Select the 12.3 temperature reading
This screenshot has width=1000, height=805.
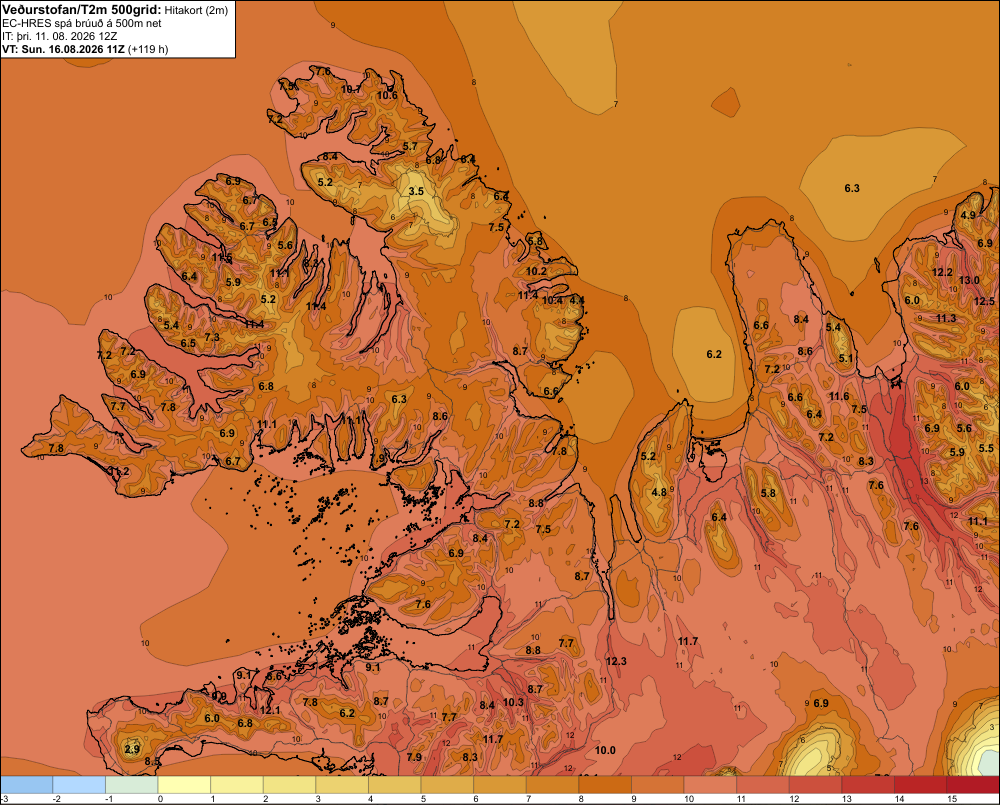click(x=616, y=661)
